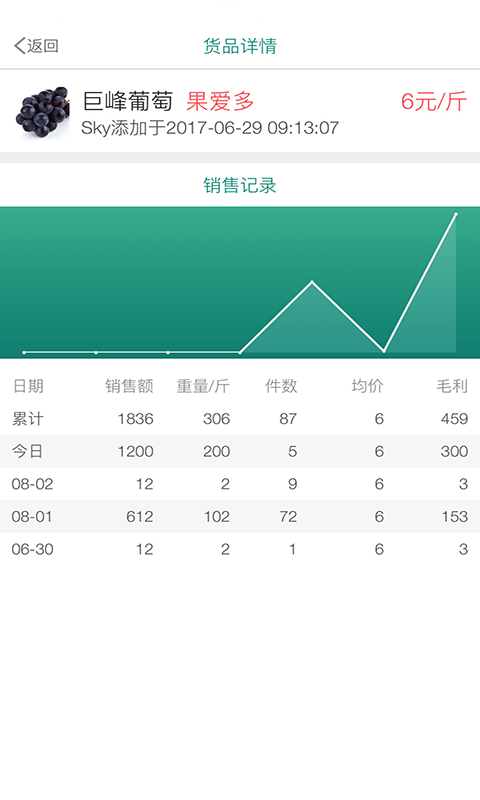Tap the 612 sales value
The image size is (480, 800).
coord(140,516)
